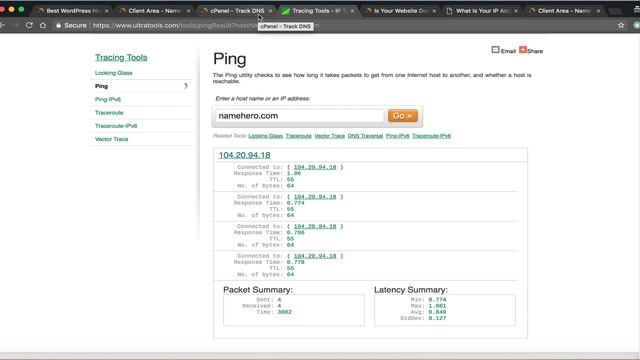Screen dimensions: 640x360
Task: Click the arrow beside Ping sidebar item
Action: 186,86
